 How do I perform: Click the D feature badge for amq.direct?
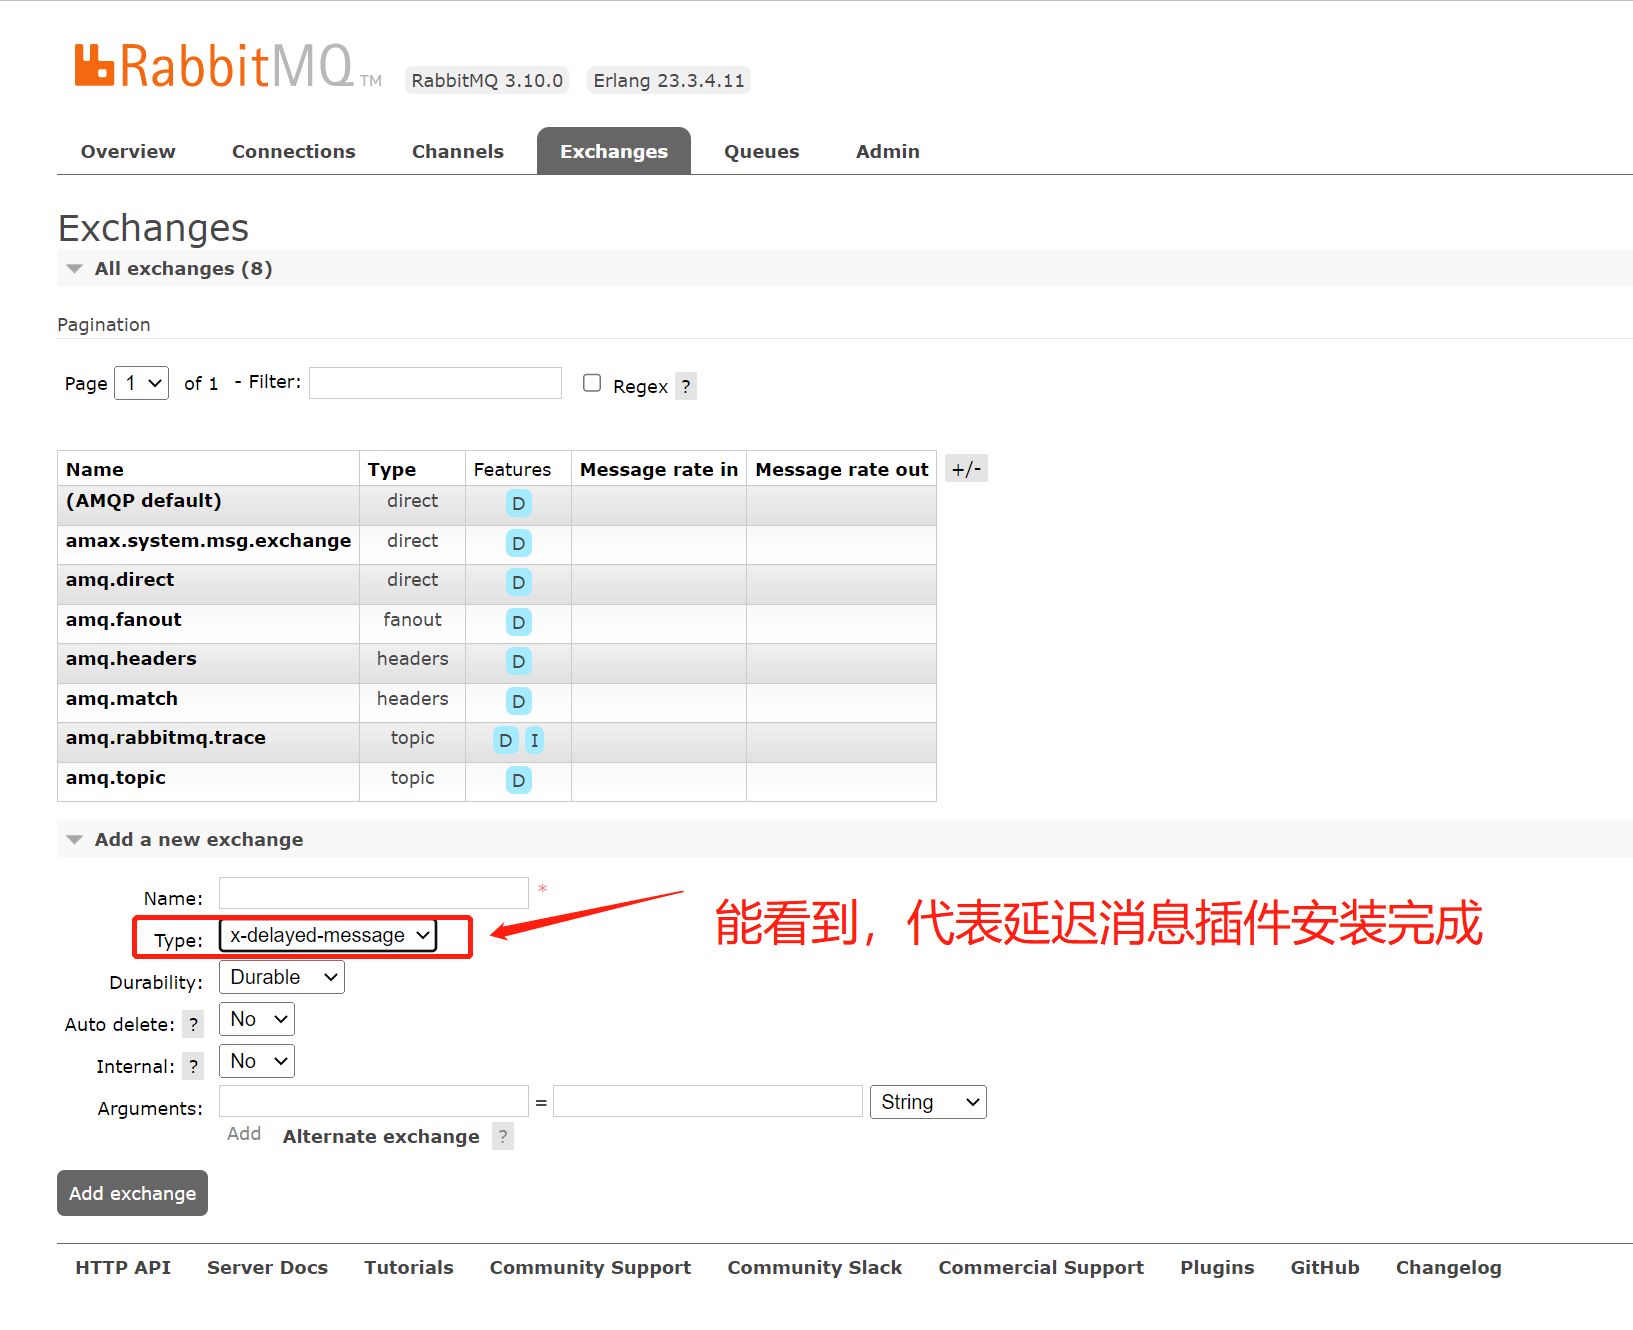coord(518,582)
